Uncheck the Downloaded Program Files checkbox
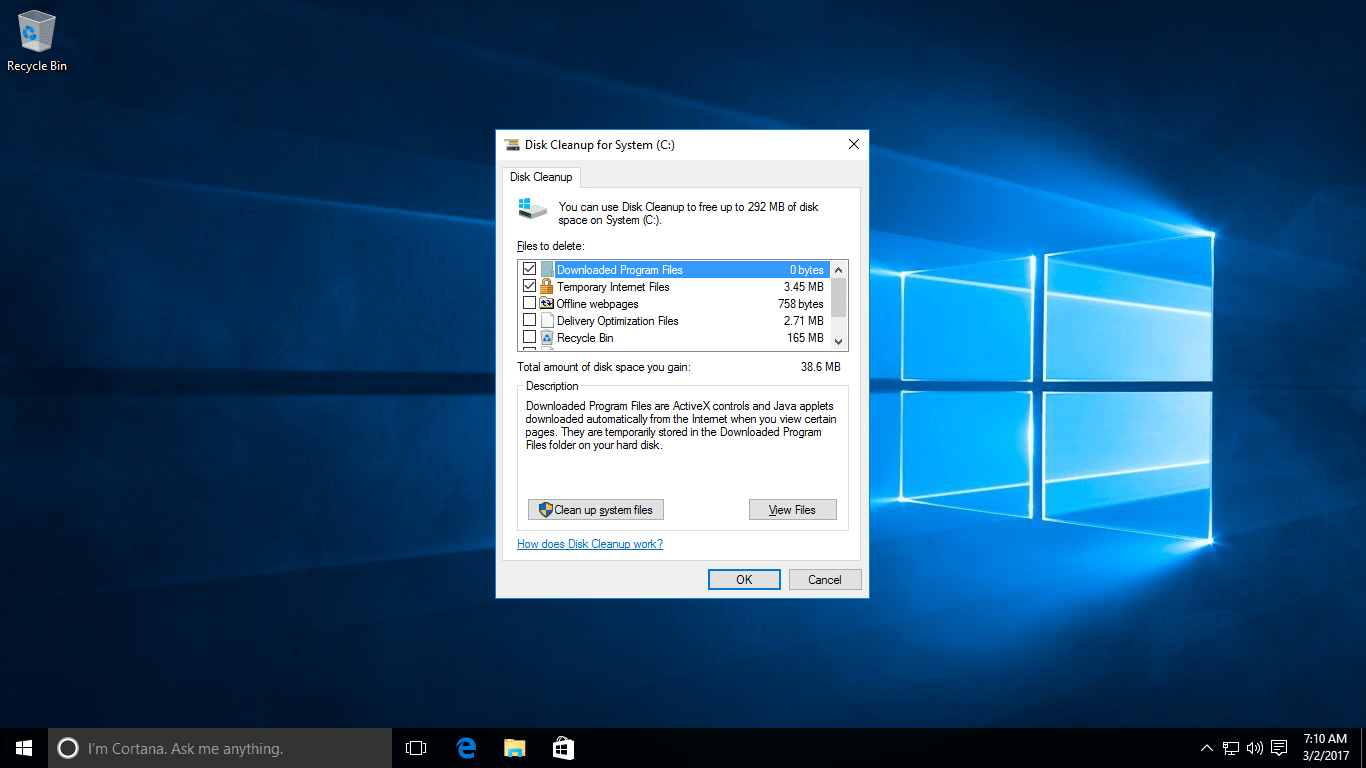This screenshot has width=1366, height=768. pyautogui.click(x=530, y=268)
